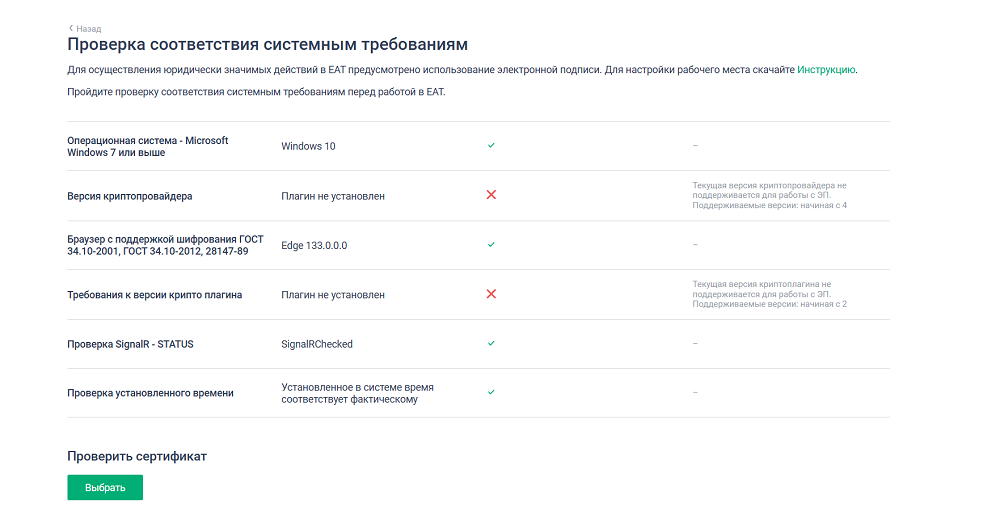Screen dimensions: 1000x511
Task: Click the 'Проверка SignalR - STATUS' label
Action: click(x=130, y=344)
